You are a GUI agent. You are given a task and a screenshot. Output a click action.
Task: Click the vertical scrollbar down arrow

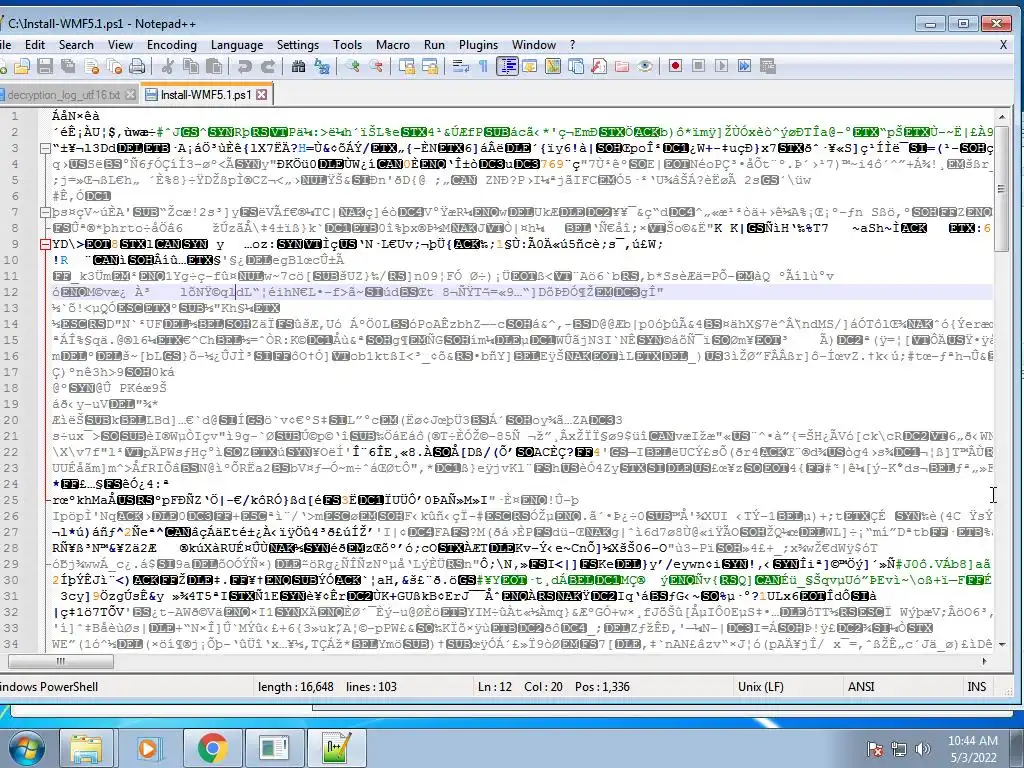pyautogui.click(x=1001, y=645)
